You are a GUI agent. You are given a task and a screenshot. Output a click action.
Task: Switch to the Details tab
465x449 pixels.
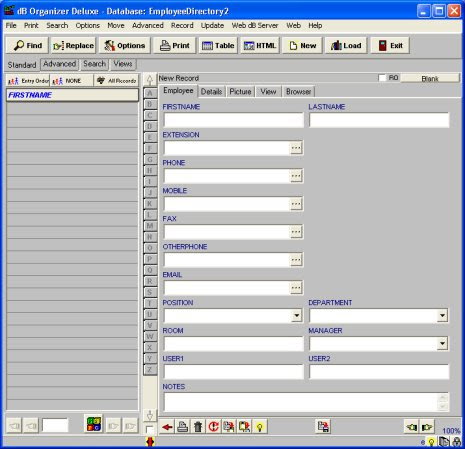point(211,92)
